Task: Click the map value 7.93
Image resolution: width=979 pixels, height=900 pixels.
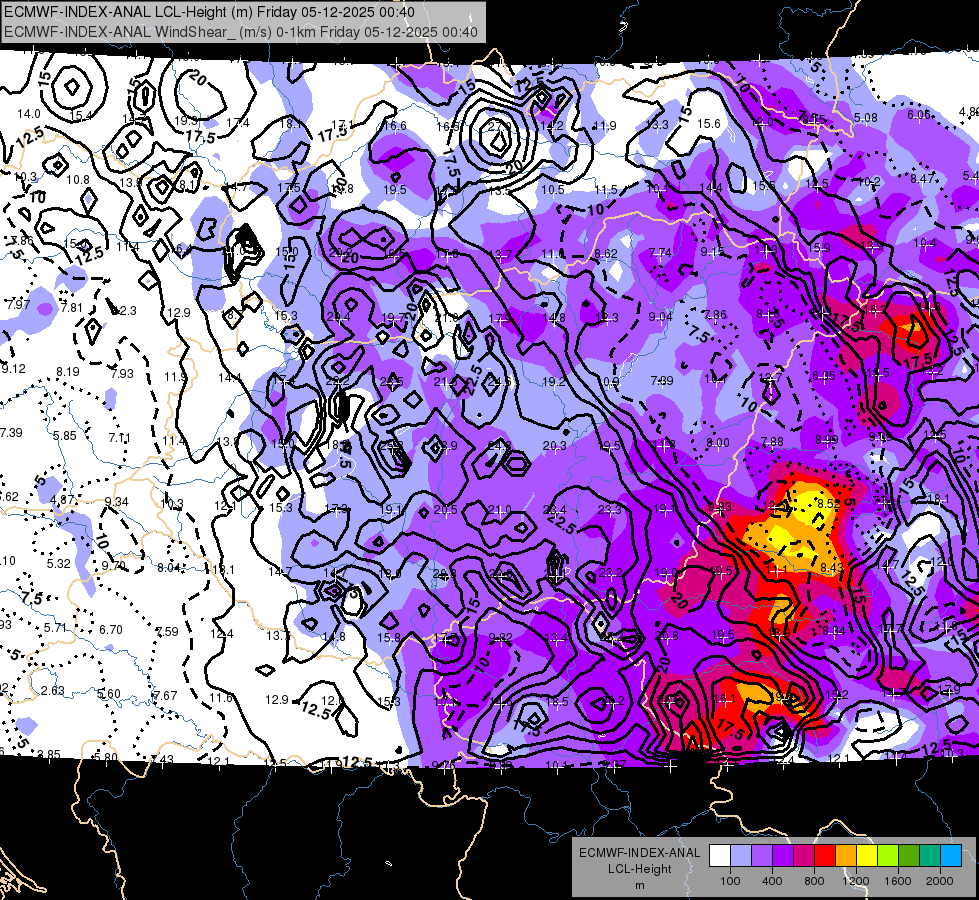Action: click(122, 373)
